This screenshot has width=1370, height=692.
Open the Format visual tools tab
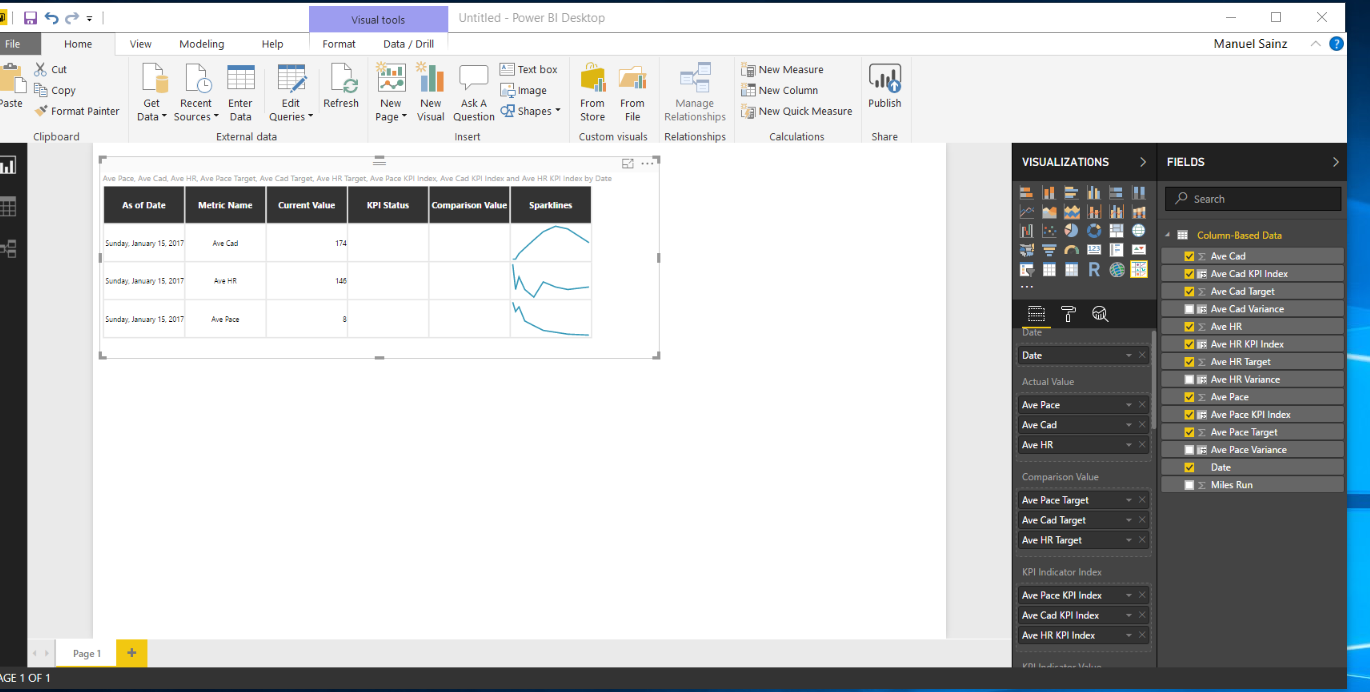339,44
